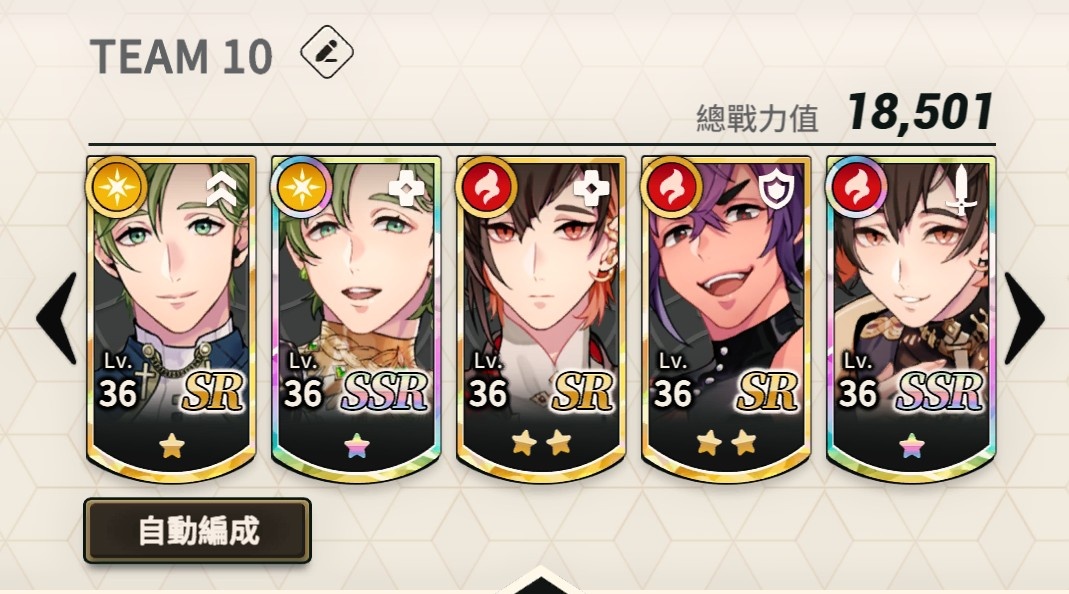Viewport: 1069px width, 594px height.
Task: Click the fire element icon on purple-haired card
Action: 672,187
